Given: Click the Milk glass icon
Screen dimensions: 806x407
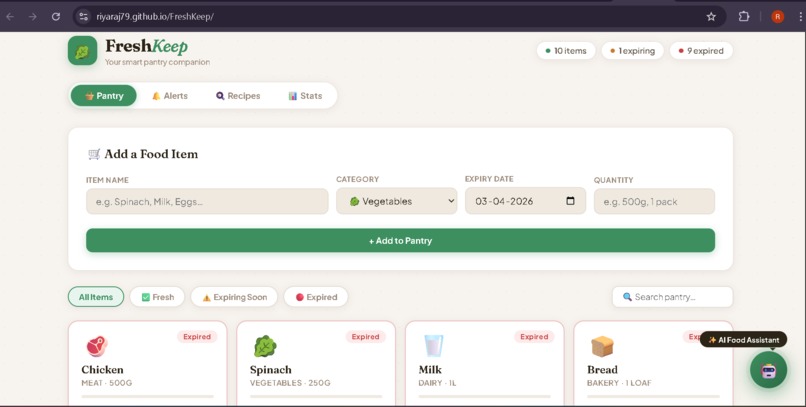Looking at the screenshot, I should 433,346.
